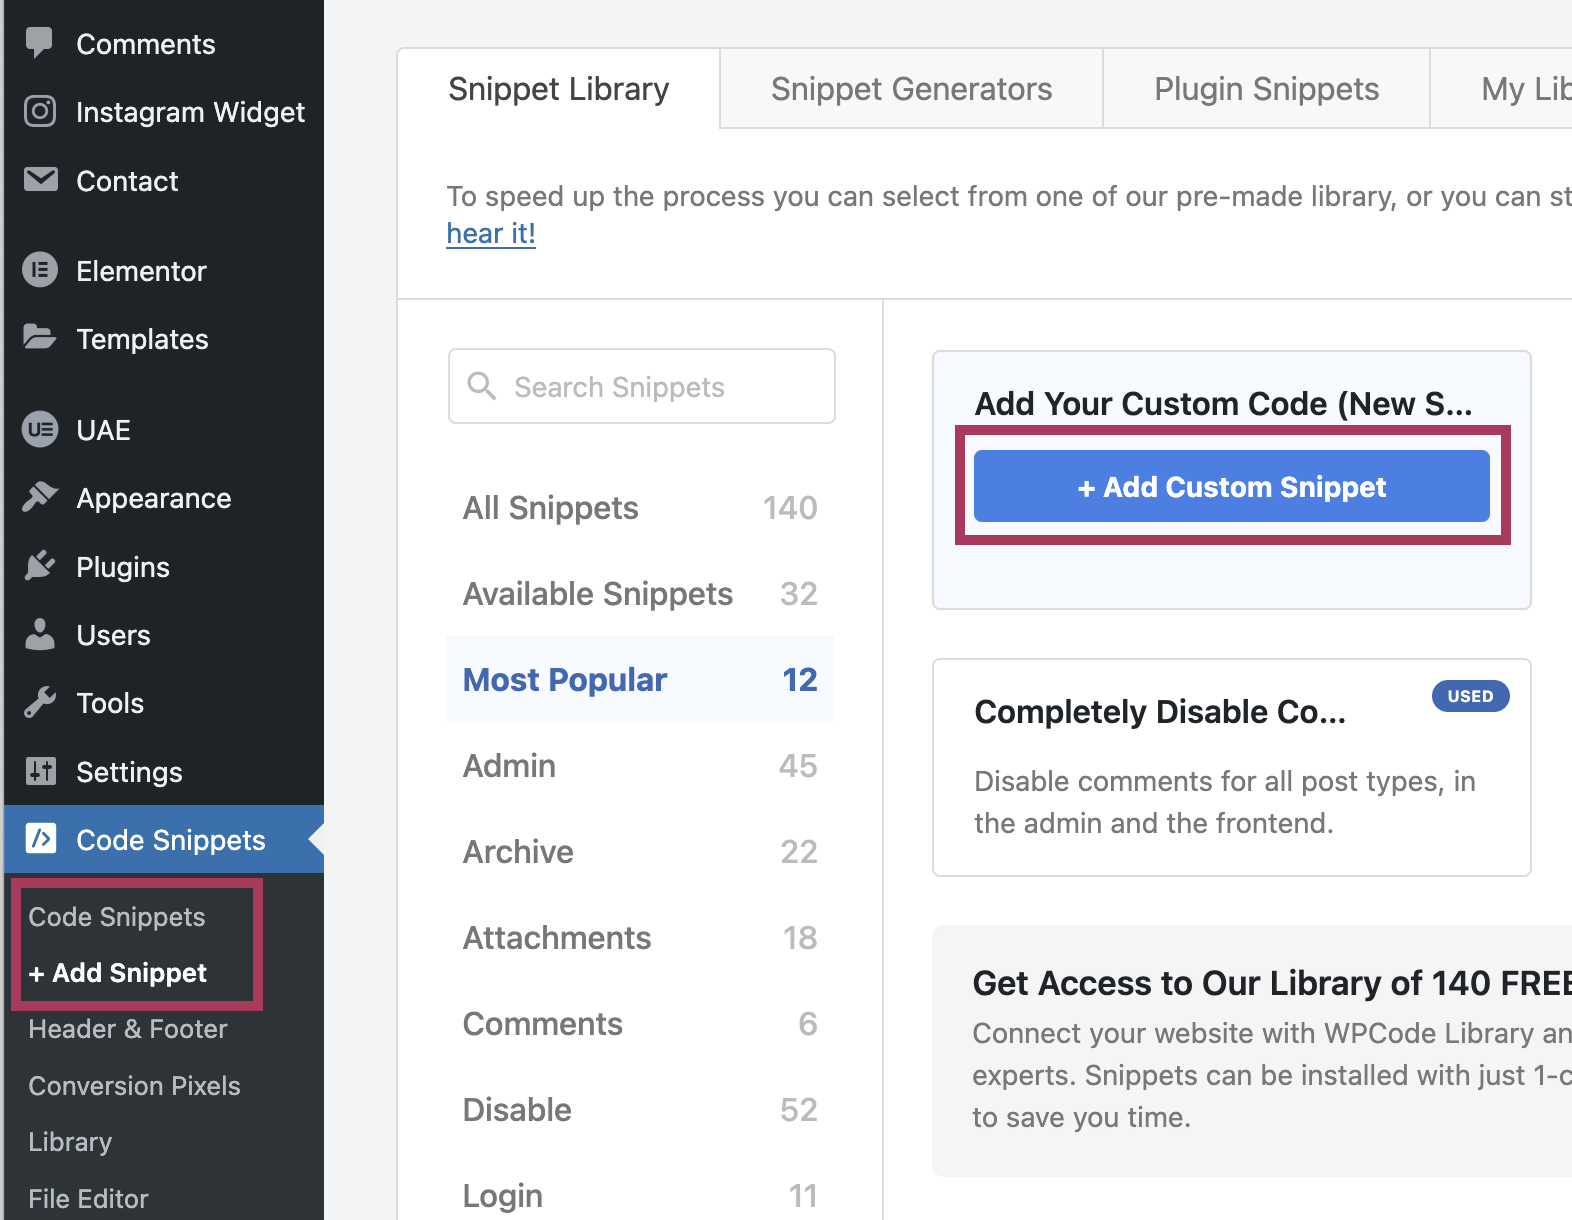
Task: Open Elementor from the sidebar
Action: pyautogui.click(x=164, y=271)
